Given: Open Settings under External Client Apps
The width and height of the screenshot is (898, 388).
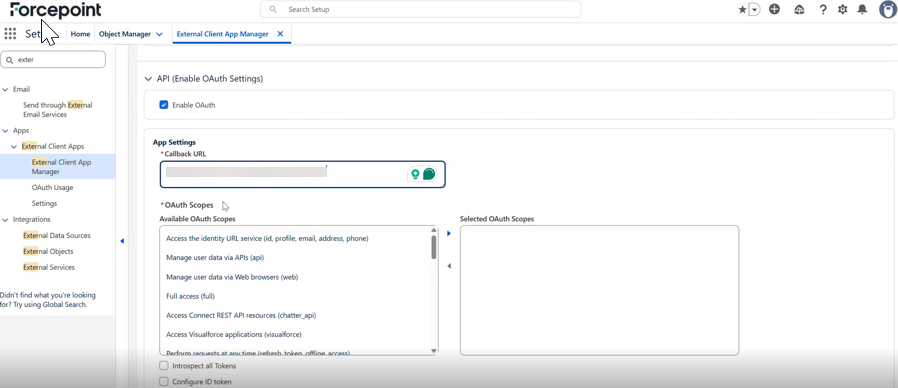Looking at the screenshot, I should 44,203.
